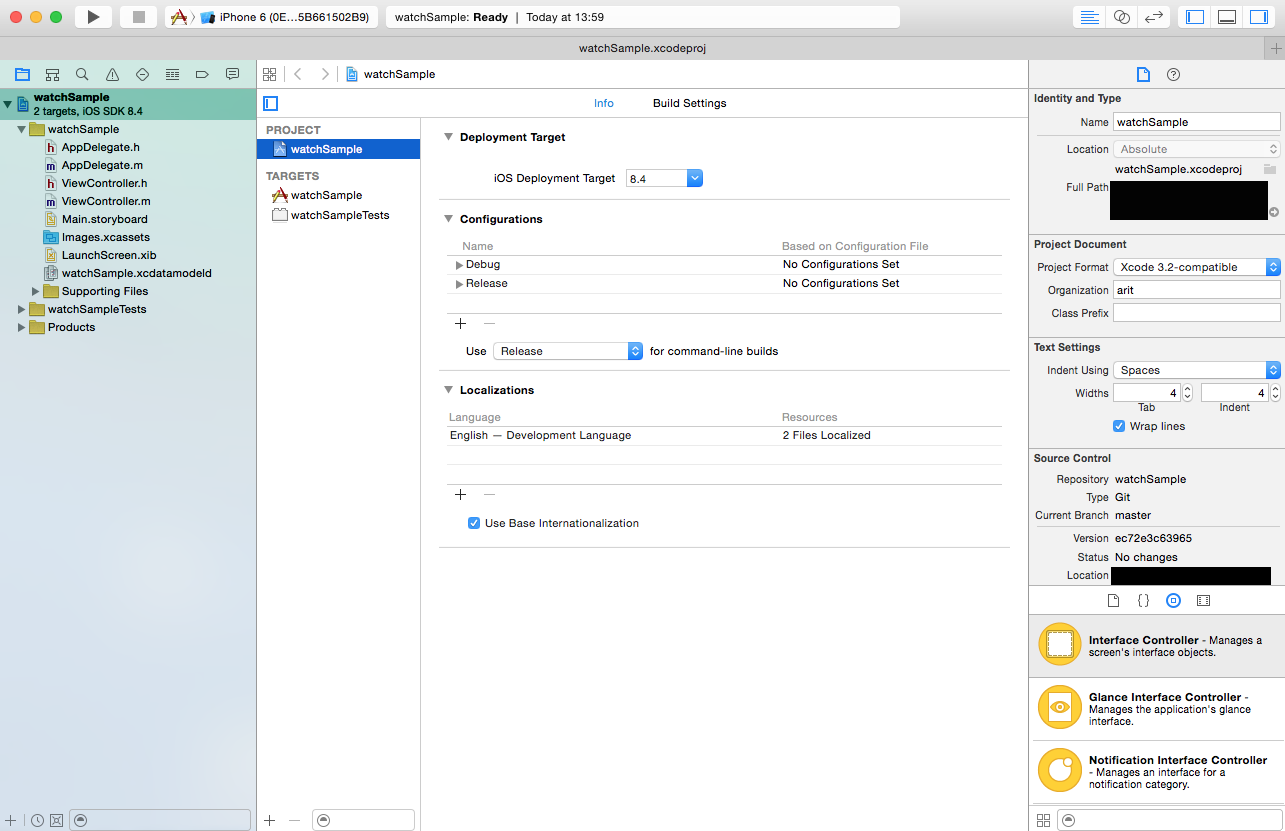The height and width of the screenshot is (831, 1285).
Task: Open Main.storyboard file
Action: pos(104,219)
